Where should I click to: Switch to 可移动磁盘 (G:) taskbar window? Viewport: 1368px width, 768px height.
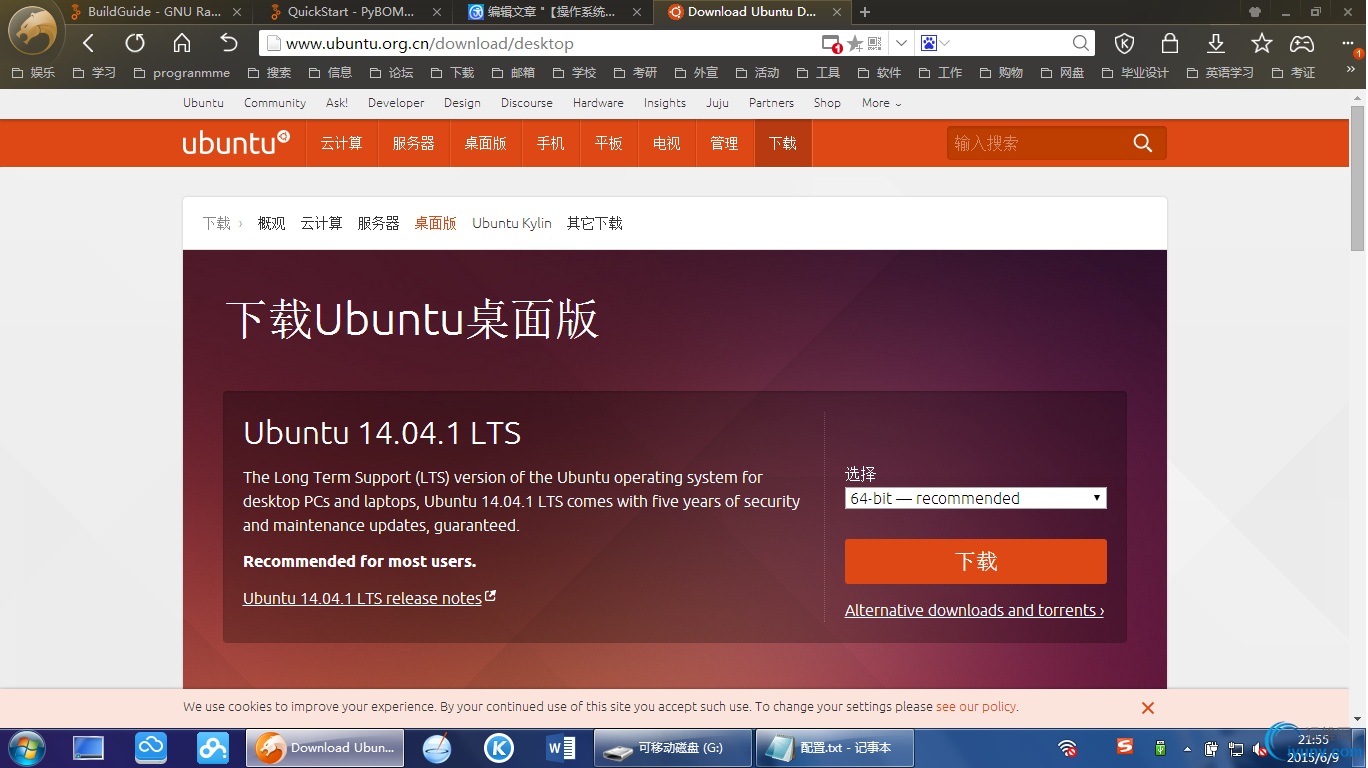click(x=673, y=747)
